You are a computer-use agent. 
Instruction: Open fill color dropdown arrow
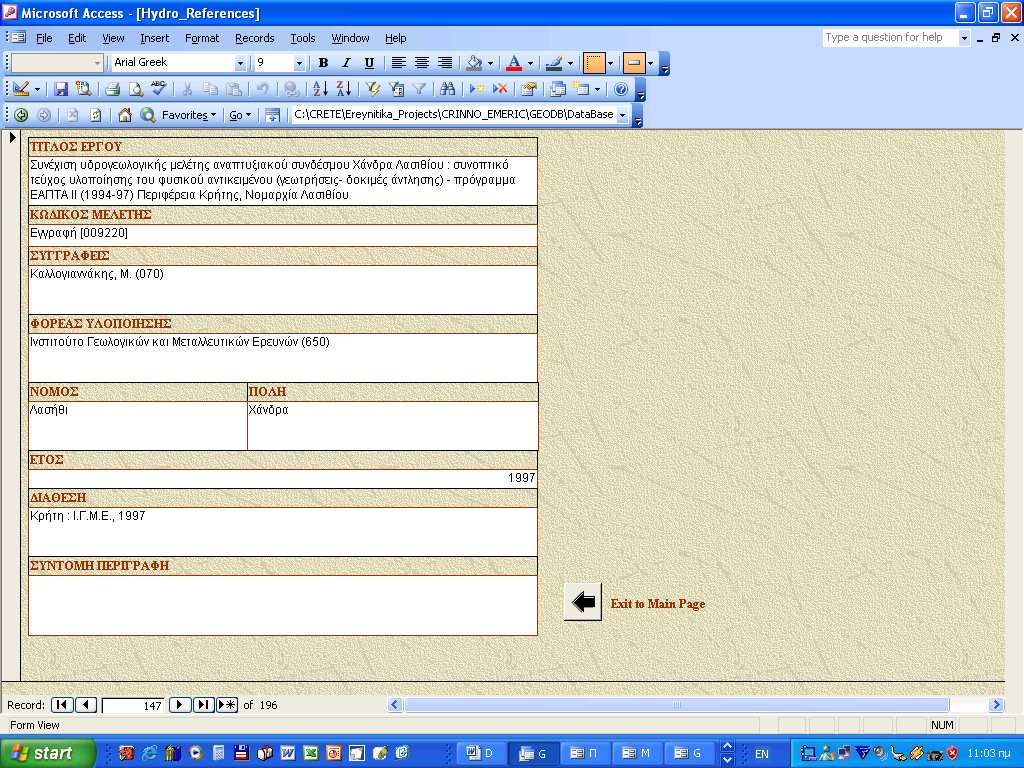click(490, 63)
